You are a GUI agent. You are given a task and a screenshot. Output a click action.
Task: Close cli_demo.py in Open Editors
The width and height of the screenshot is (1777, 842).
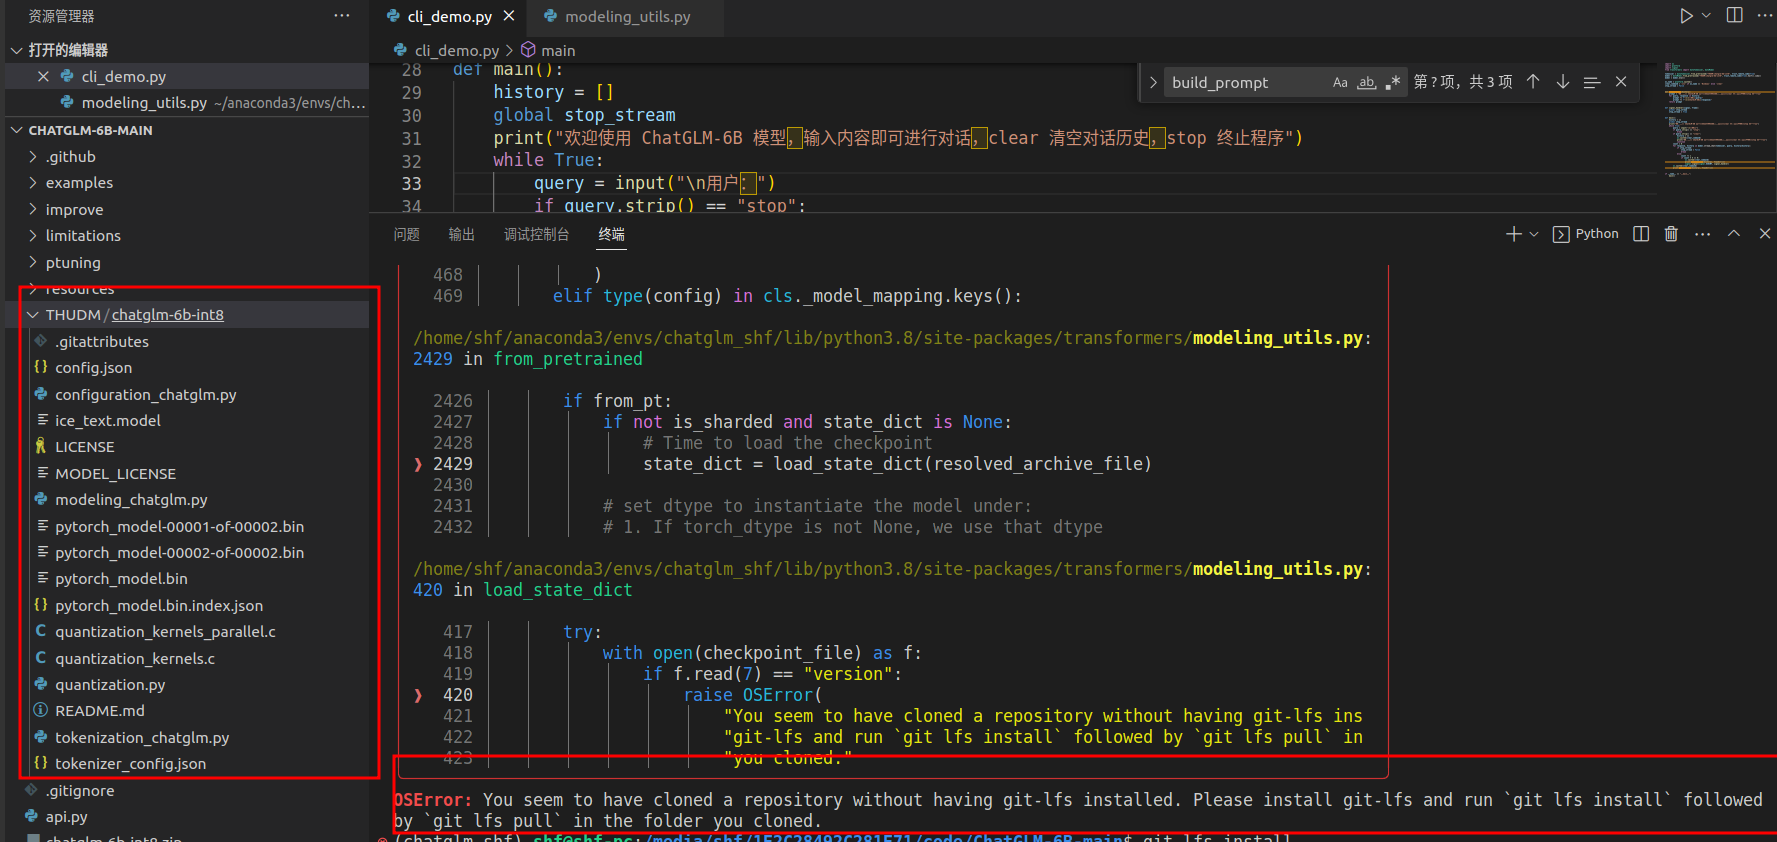[x=43, y=76]
